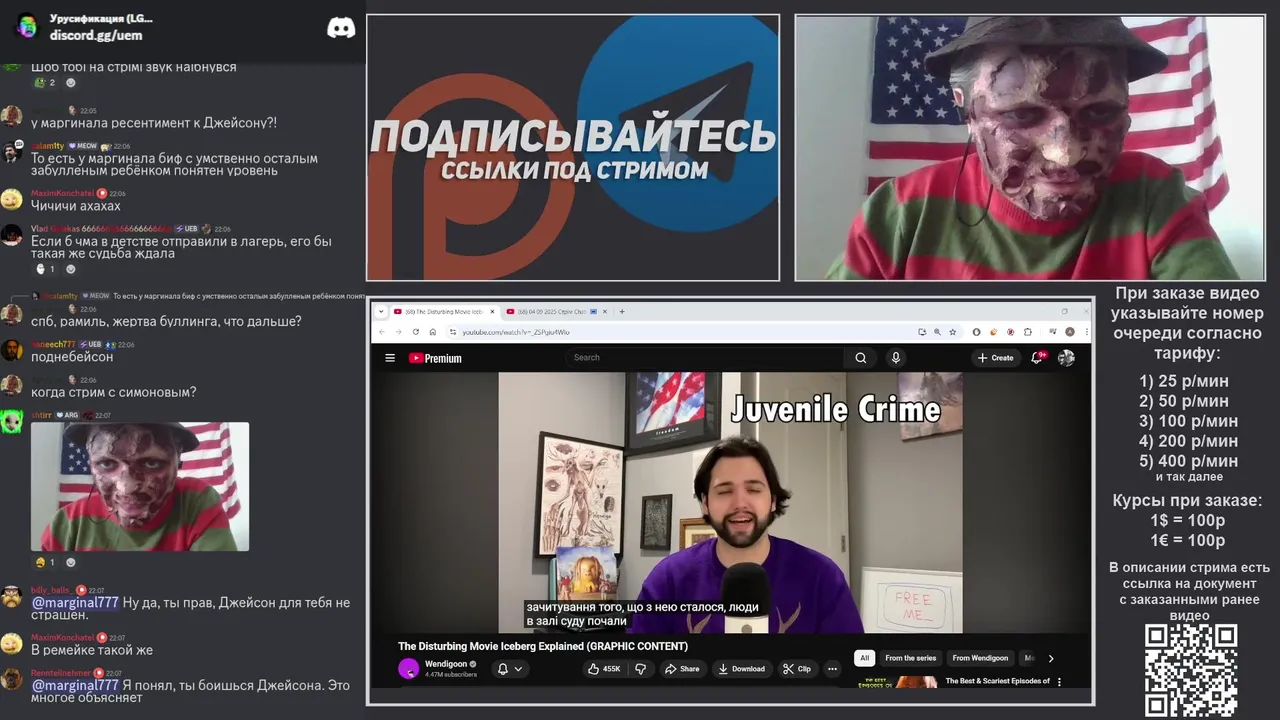Image resolution: width=1280 pixels, height=720 pixels.
Task: Click the video title The Disturbing Movie Iceberg Explained
Action: (543, 646)
